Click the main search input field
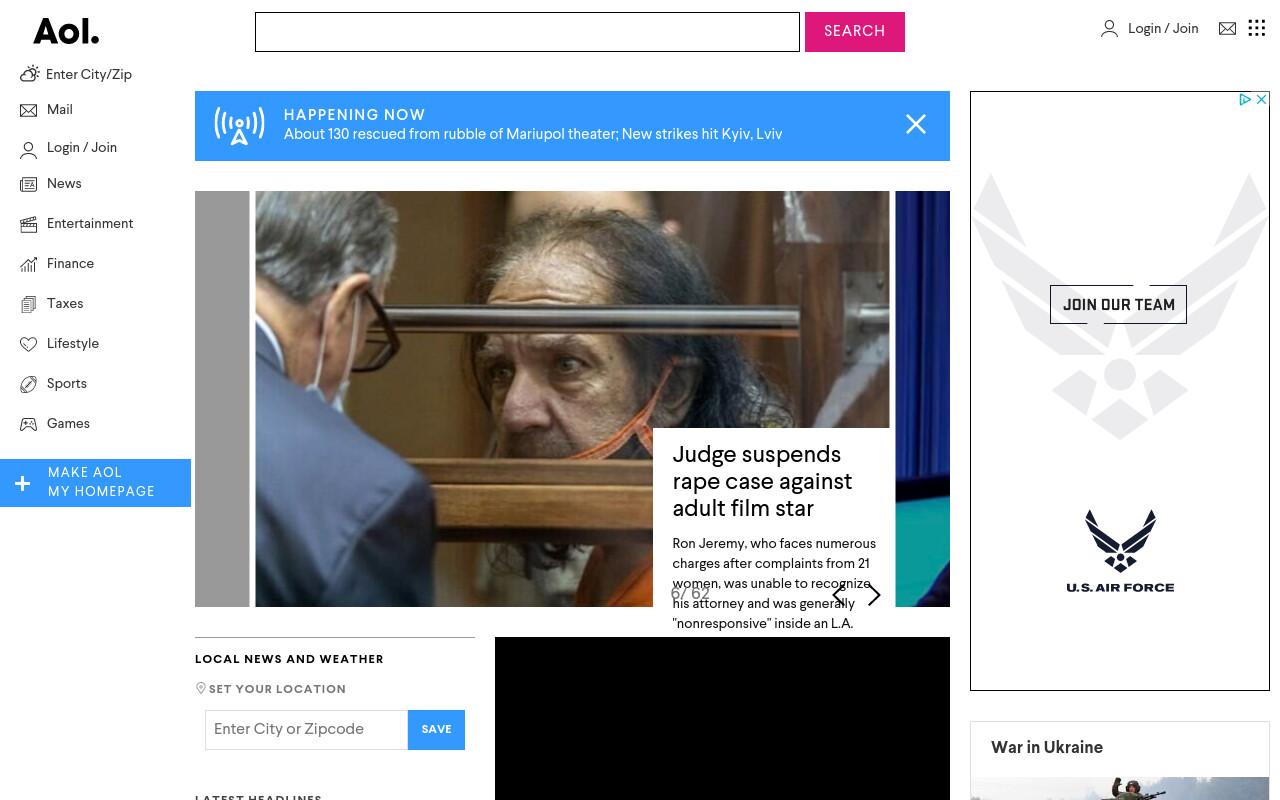This screenshot has height=800, width=1280. (527, 32)
